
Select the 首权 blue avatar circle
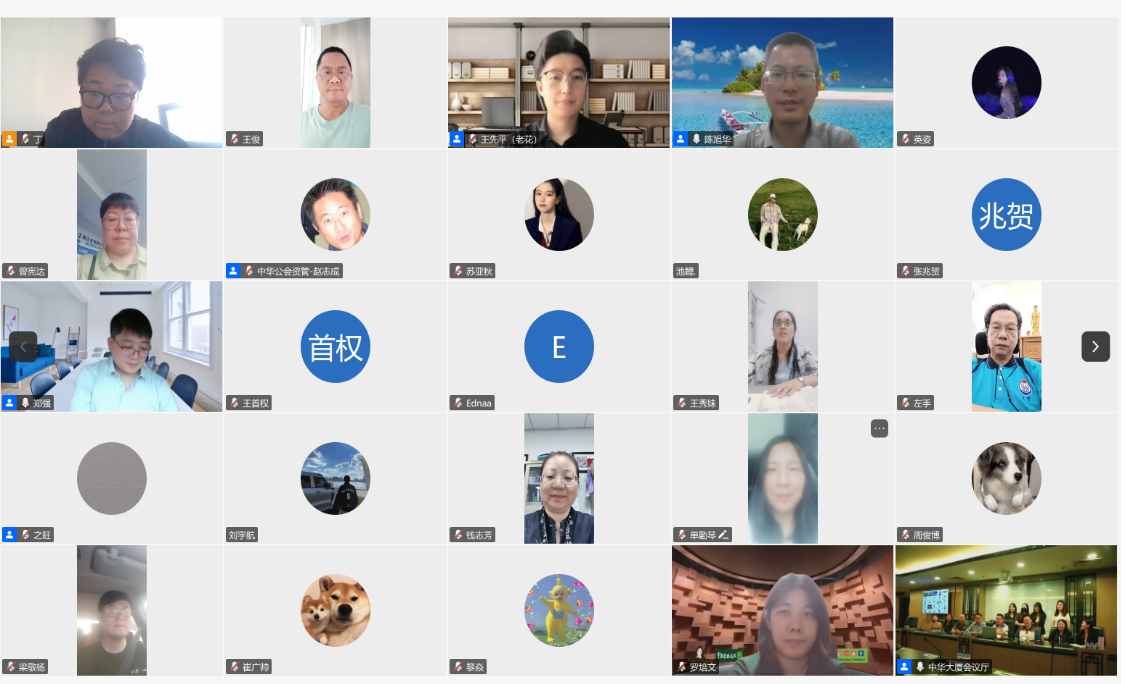point(335,347)
